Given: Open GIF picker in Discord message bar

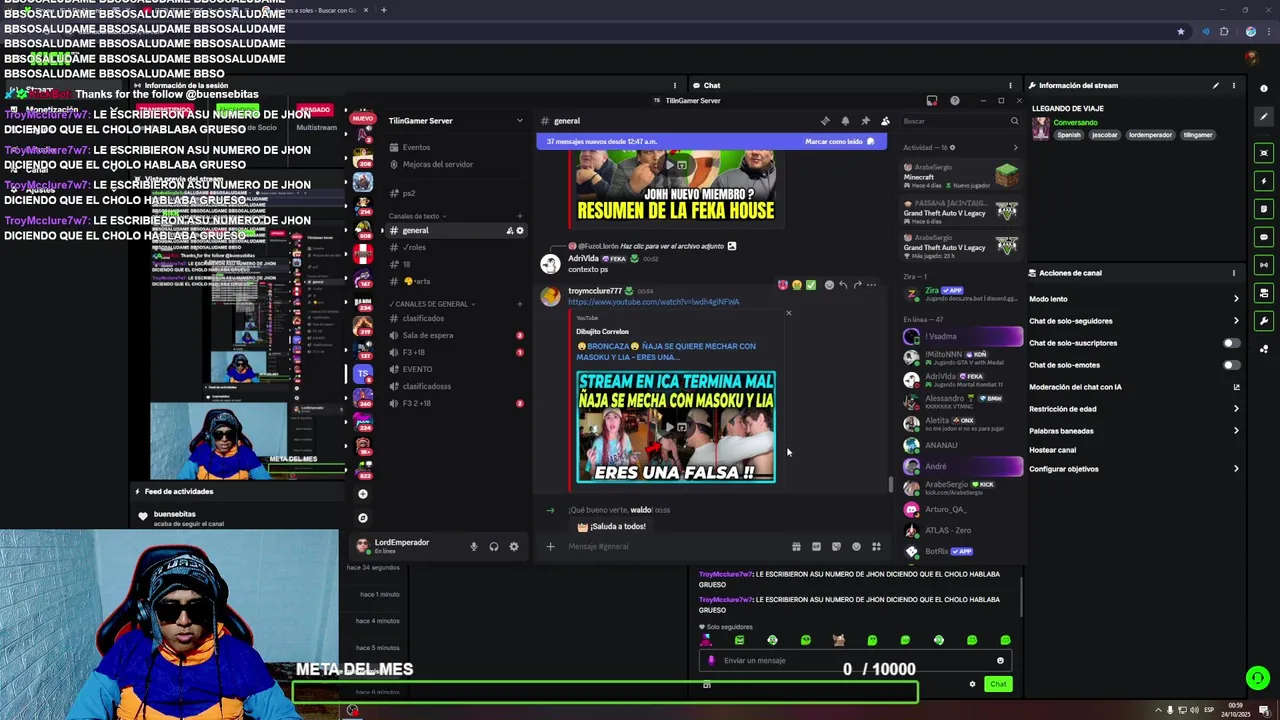Looking at the screenshot, I should click(816, 546).
